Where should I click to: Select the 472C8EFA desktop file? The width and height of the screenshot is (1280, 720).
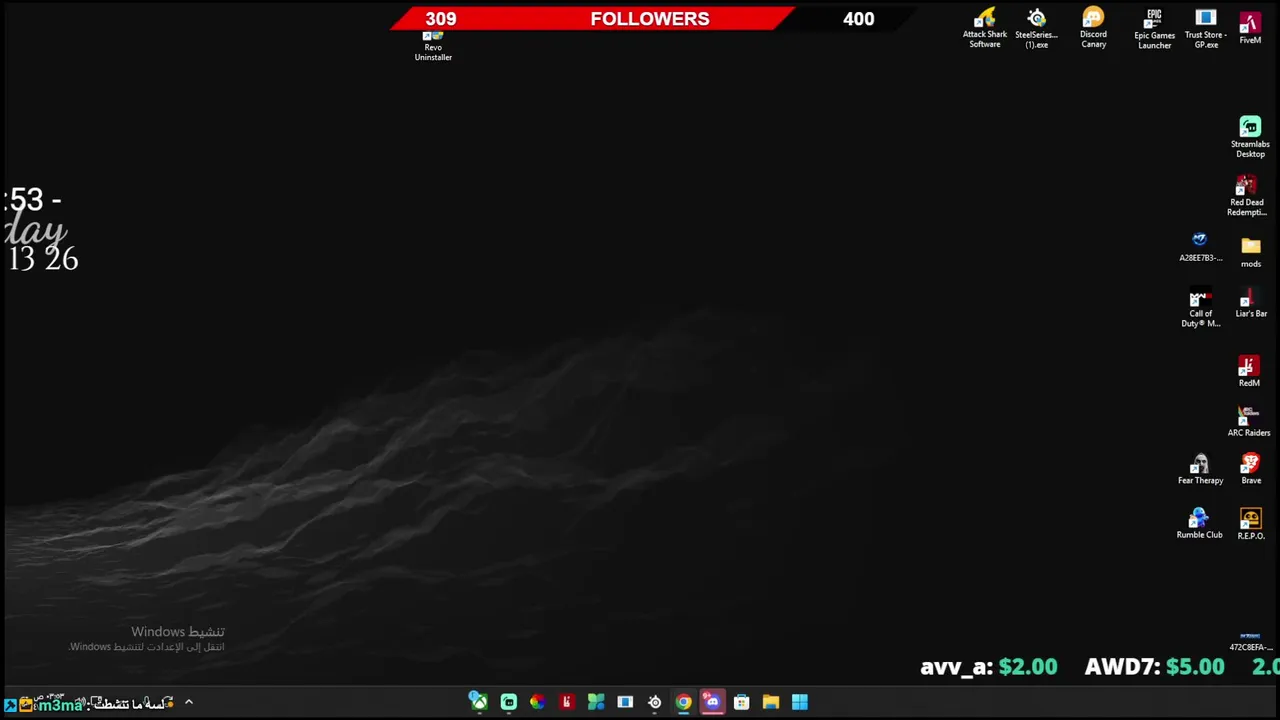click(x=1250, y=641)
